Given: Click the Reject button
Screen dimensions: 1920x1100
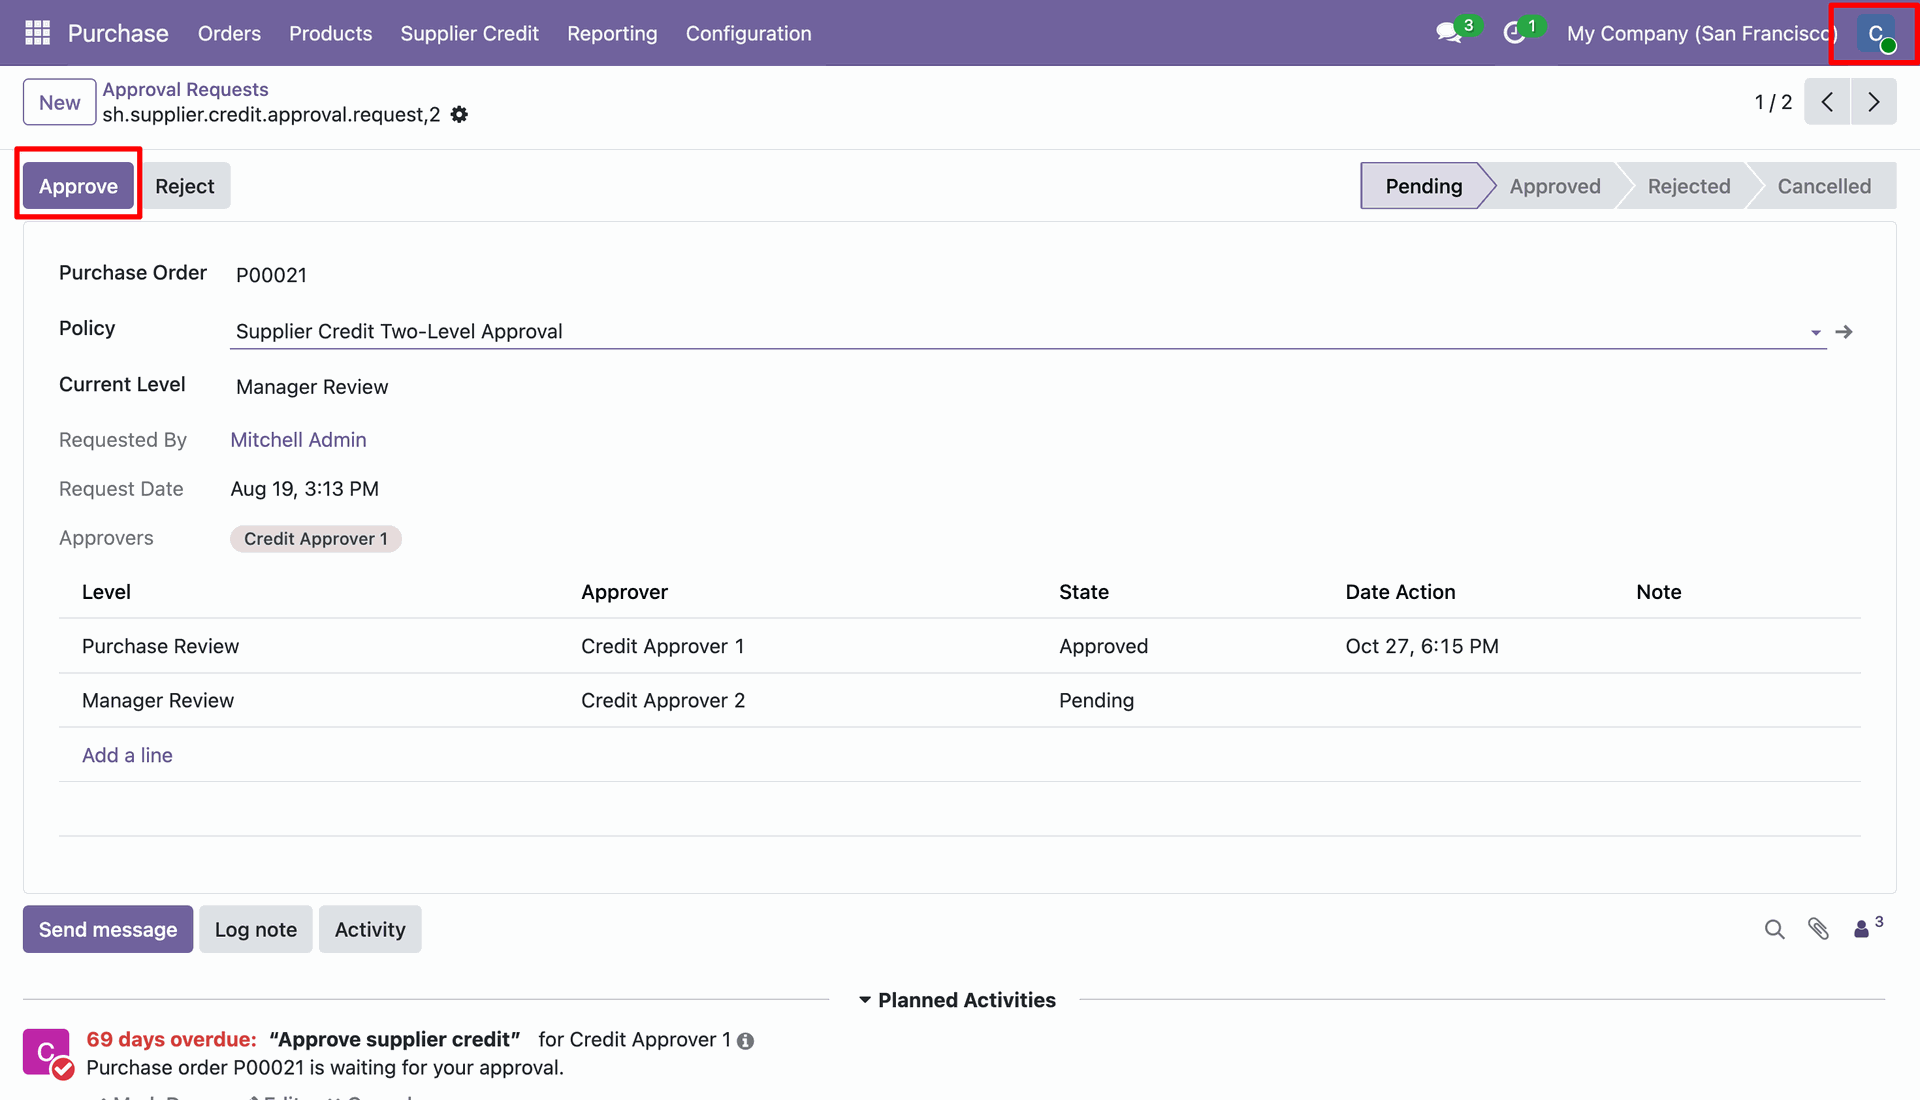Looking at the screenshot, I should [185, 186].
